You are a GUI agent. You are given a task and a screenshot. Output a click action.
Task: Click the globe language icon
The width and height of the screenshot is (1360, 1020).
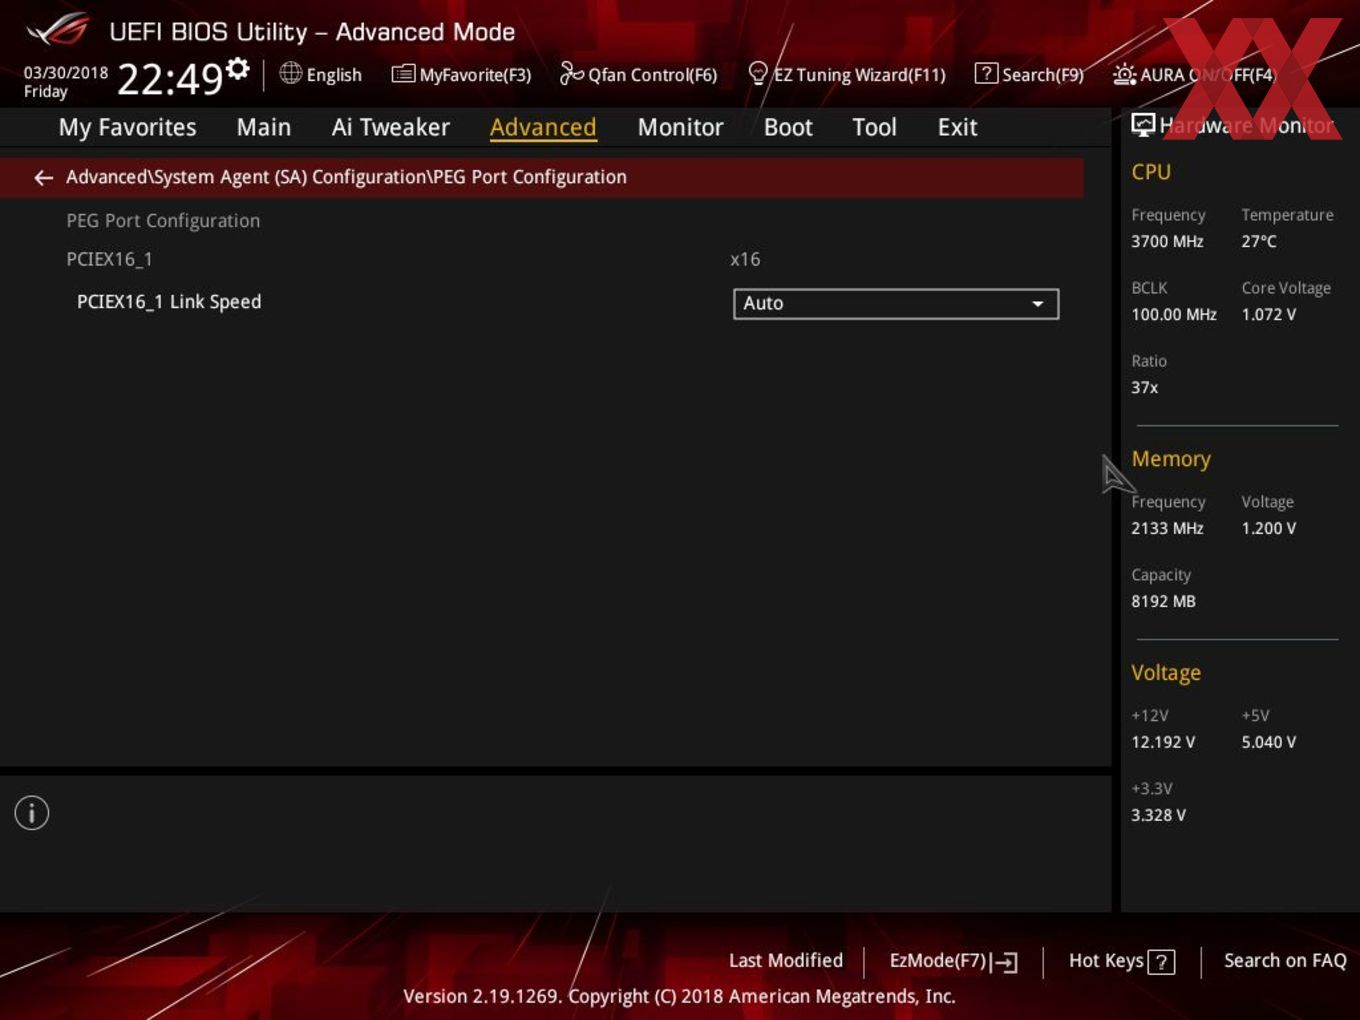(x=290, y=73)
